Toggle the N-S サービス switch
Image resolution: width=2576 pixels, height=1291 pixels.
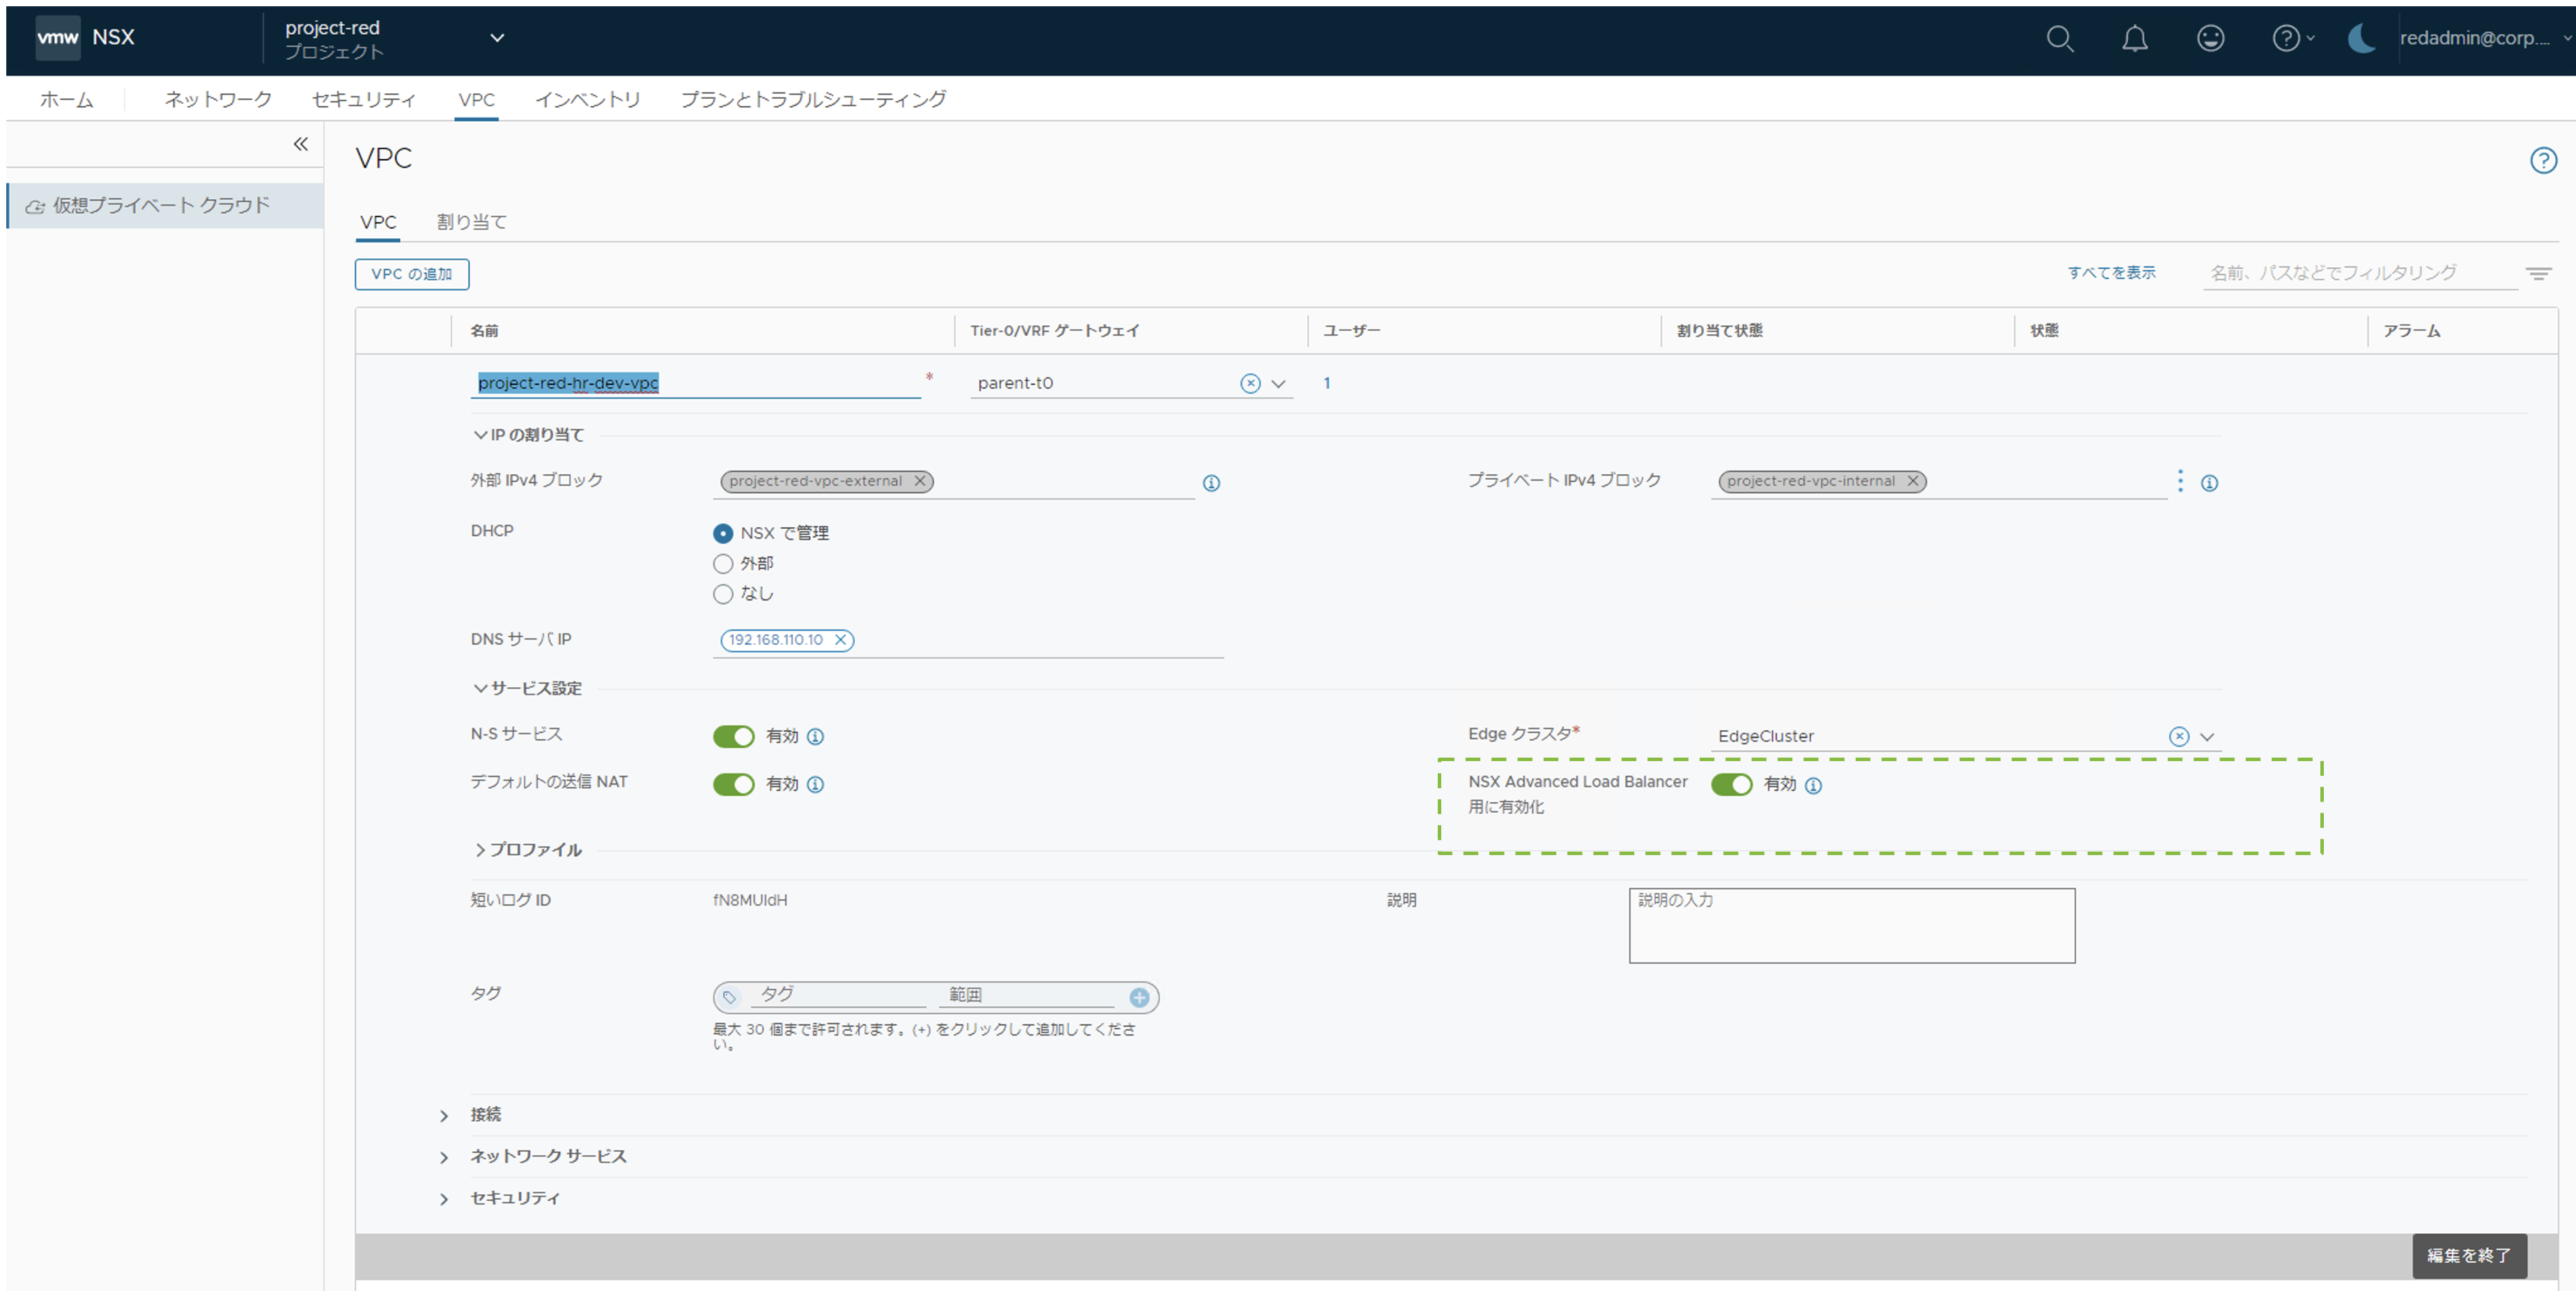point(733,737)
